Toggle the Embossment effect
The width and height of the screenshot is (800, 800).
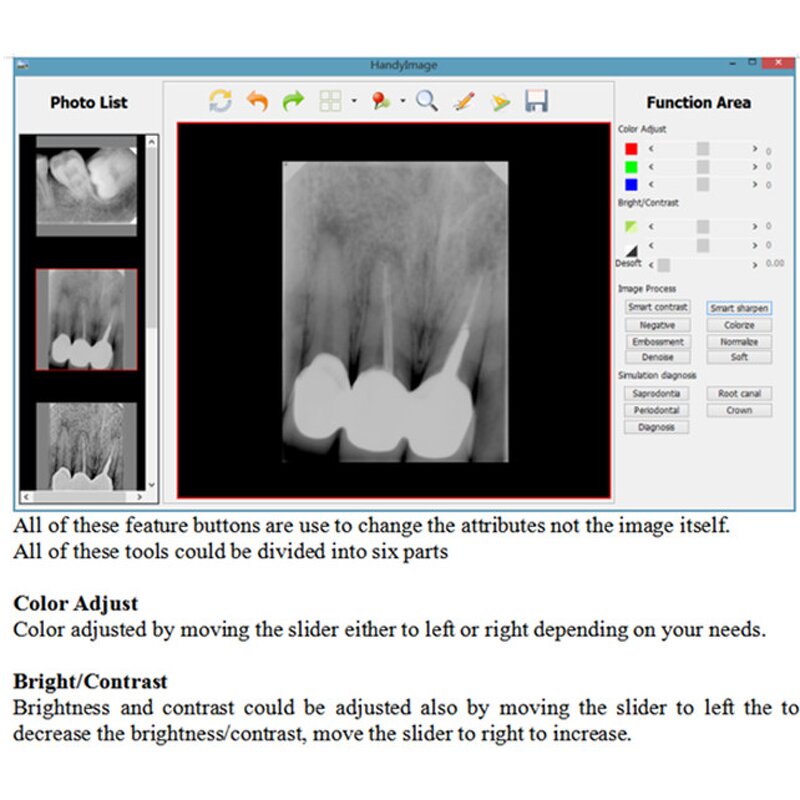click(x=656, y=341)
